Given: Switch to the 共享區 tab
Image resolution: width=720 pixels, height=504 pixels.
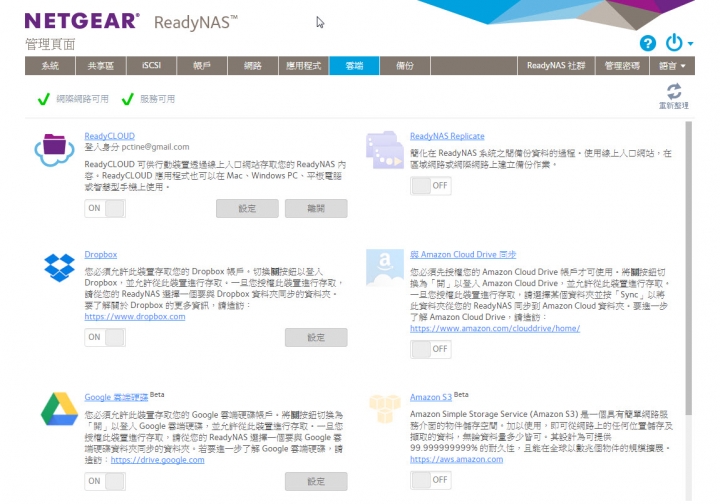Looking at the screenshot, I should click(x=101, y=66).
